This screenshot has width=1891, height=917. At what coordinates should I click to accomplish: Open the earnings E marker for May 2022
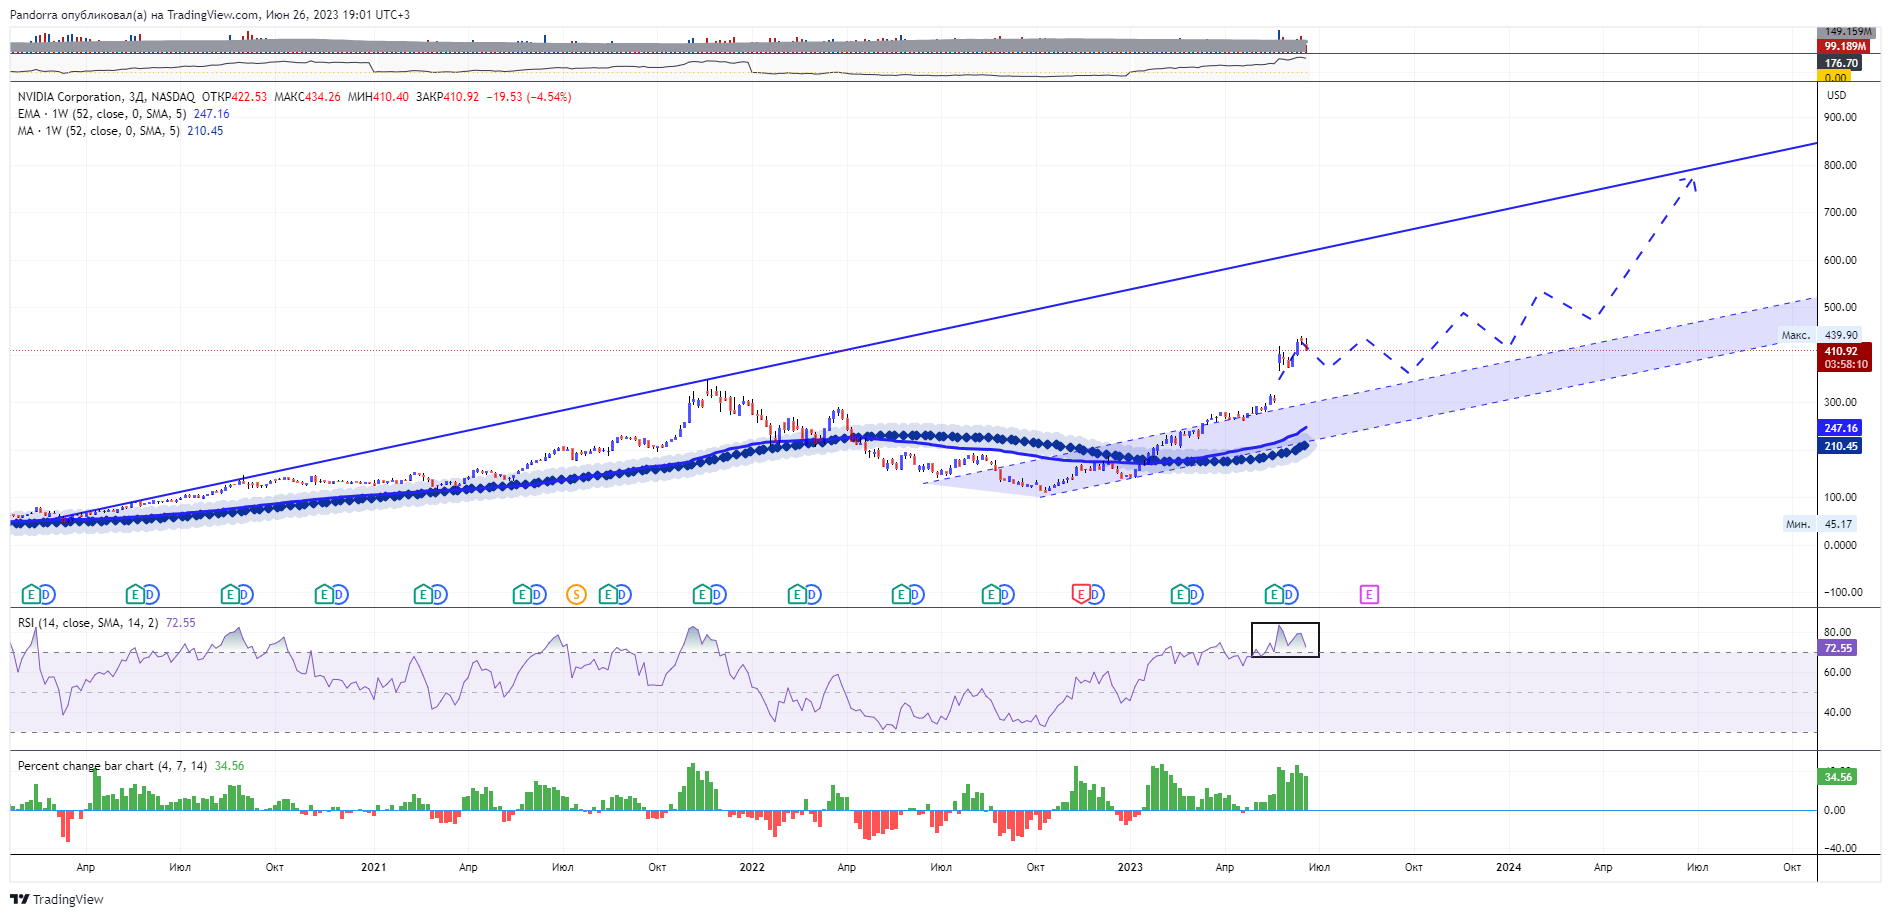click(900, 595)
